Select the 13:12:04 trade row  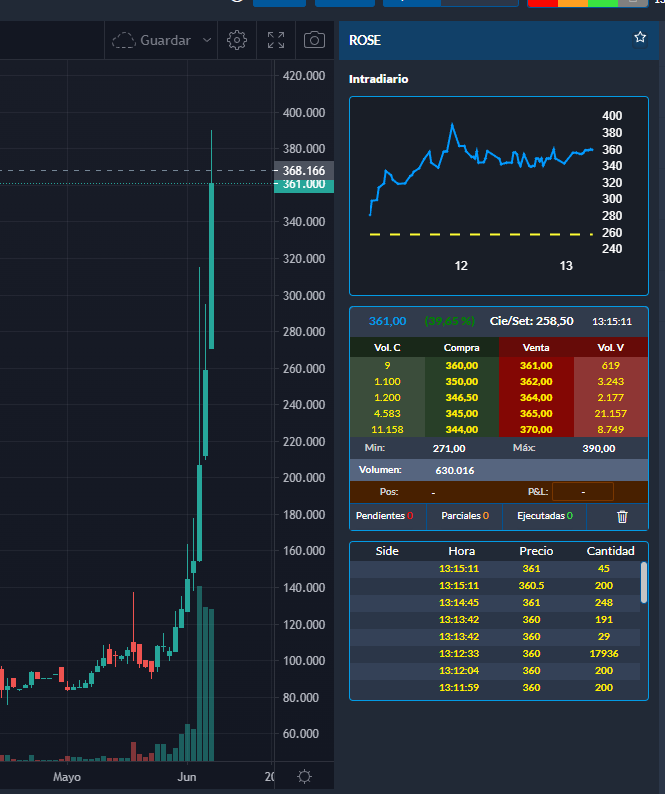495,670
